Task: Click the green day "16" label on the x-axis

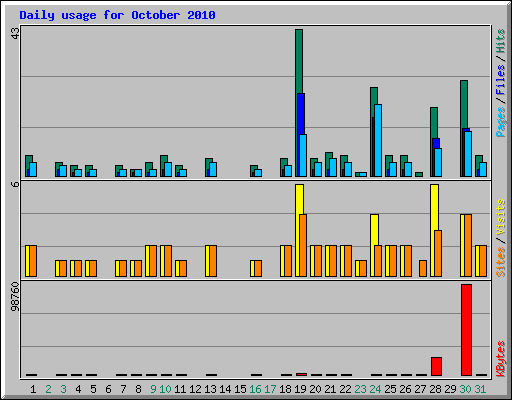Action: click(x=255, y=389)
